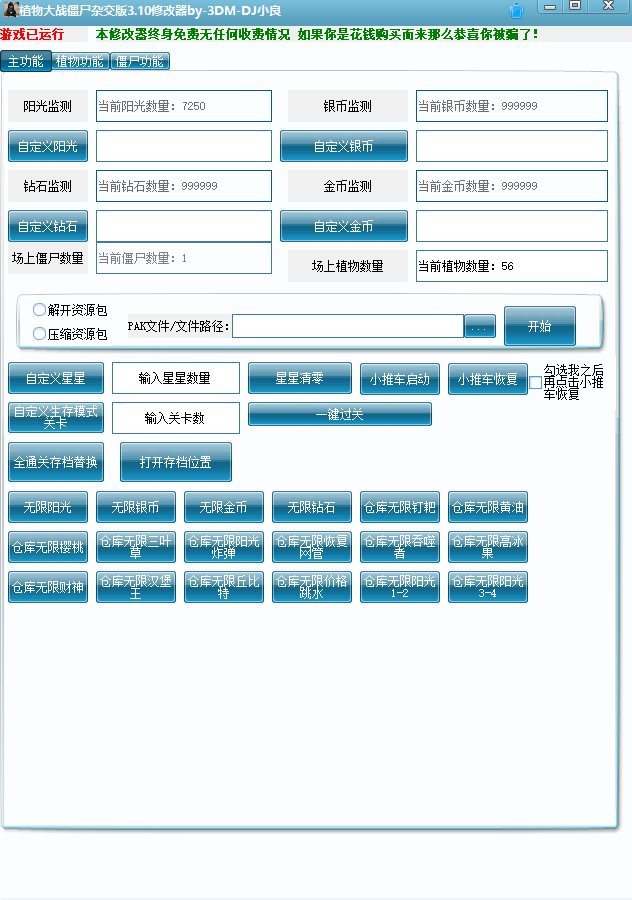The image size is (632, 900).
Task: Click the blue shirt skin icon in title bar
Action: 517,10
